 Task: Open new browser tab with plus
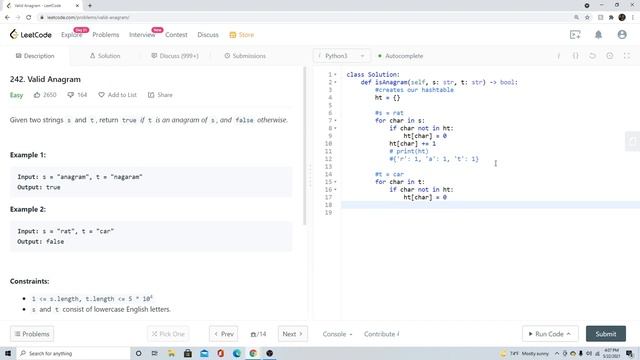[x=90, y=6]
